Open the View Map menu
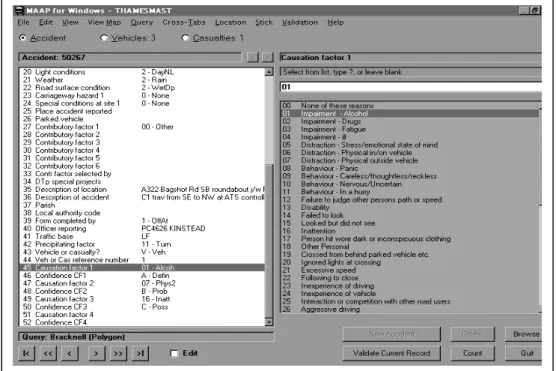556x371 pixels. (104, 22)
